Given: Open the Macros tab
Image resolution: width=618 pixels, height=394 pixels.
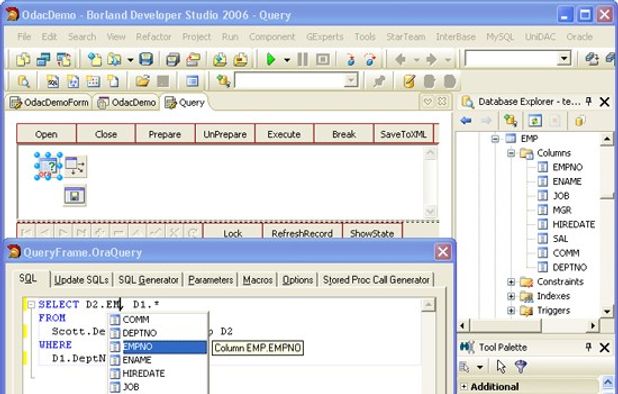Looking at the screenshot, I should point(258,280).
